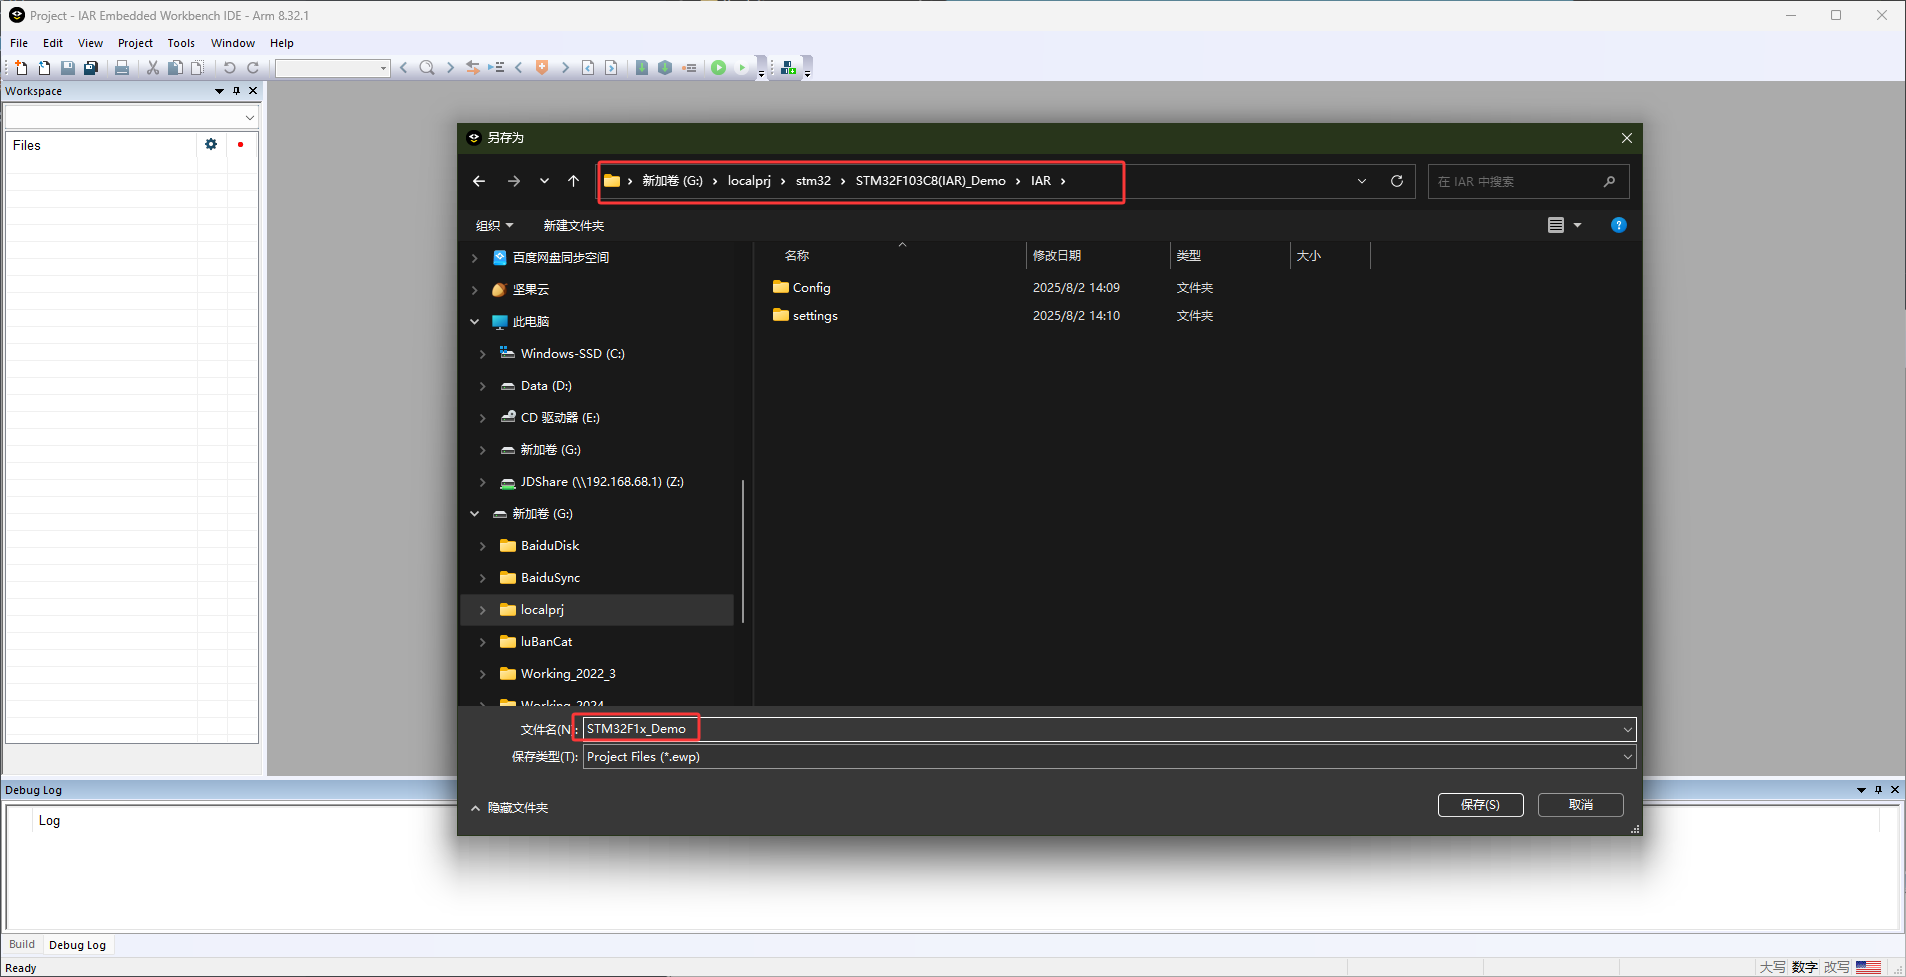The height and width of the screenshot is (977, 1906).
Task: Sort by the 名称 column header
Action: (x=797, y=256)
